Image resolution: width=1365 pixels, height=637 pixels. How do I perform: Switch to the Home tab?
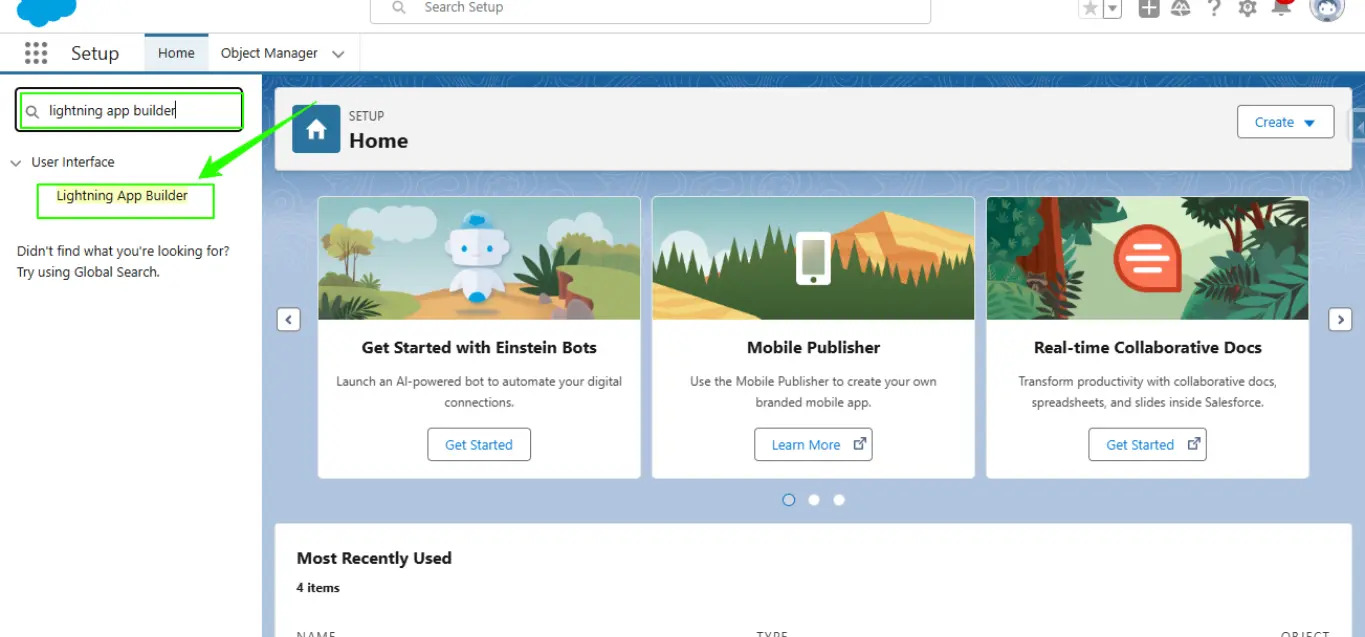click(x=176, y=53)
